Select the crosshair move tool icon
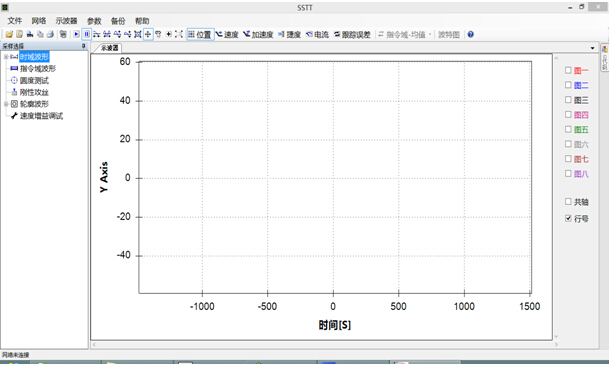This screenshot has height=365, width=615. tap(148, 35)
